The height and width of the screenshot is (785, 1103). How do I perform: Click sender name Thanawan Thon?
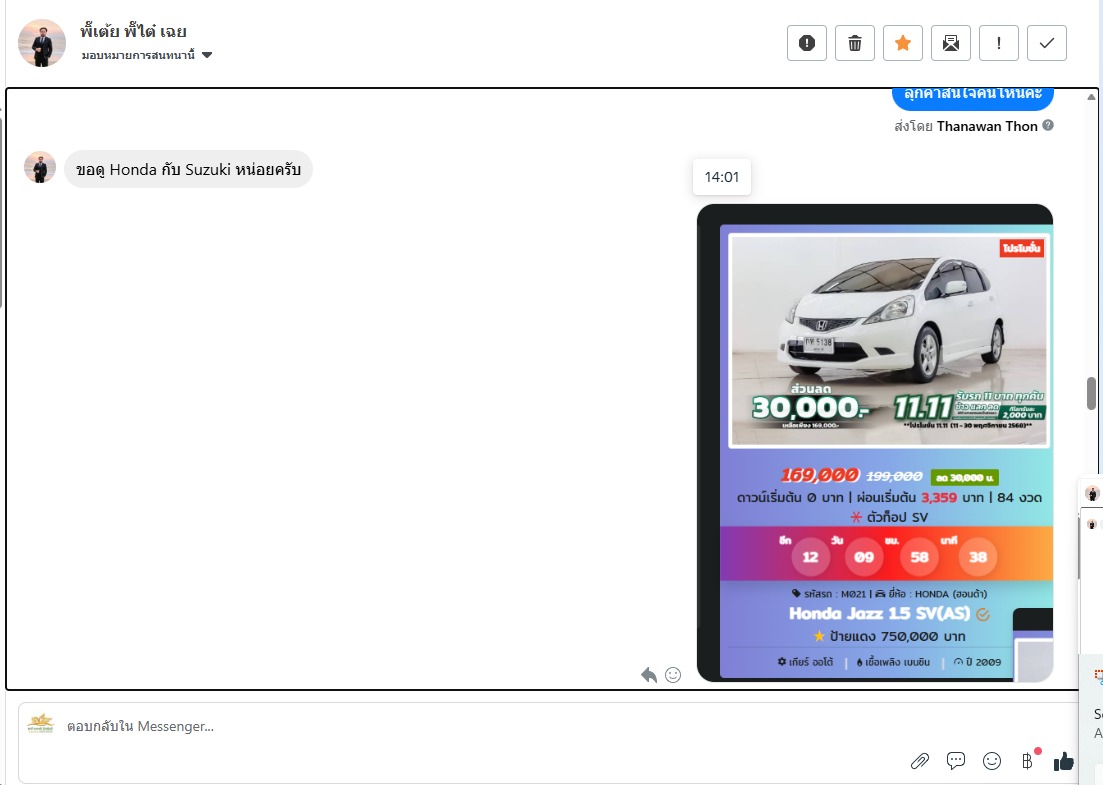pos(987,126)
